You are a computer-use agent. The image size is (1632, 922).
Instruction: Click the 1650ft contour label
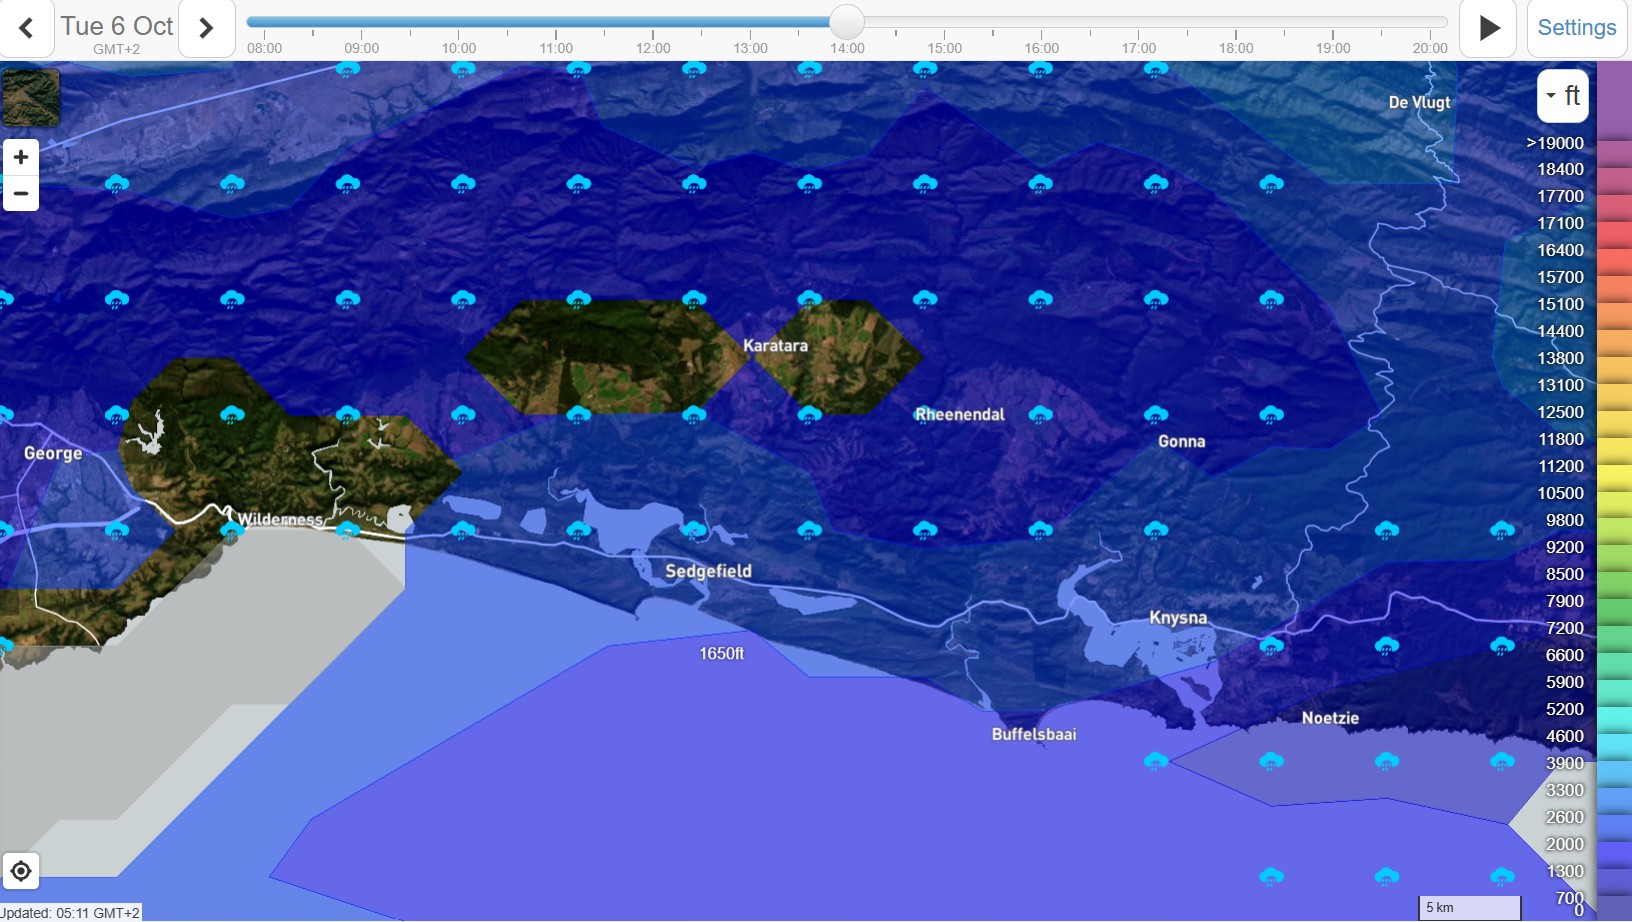722,653
